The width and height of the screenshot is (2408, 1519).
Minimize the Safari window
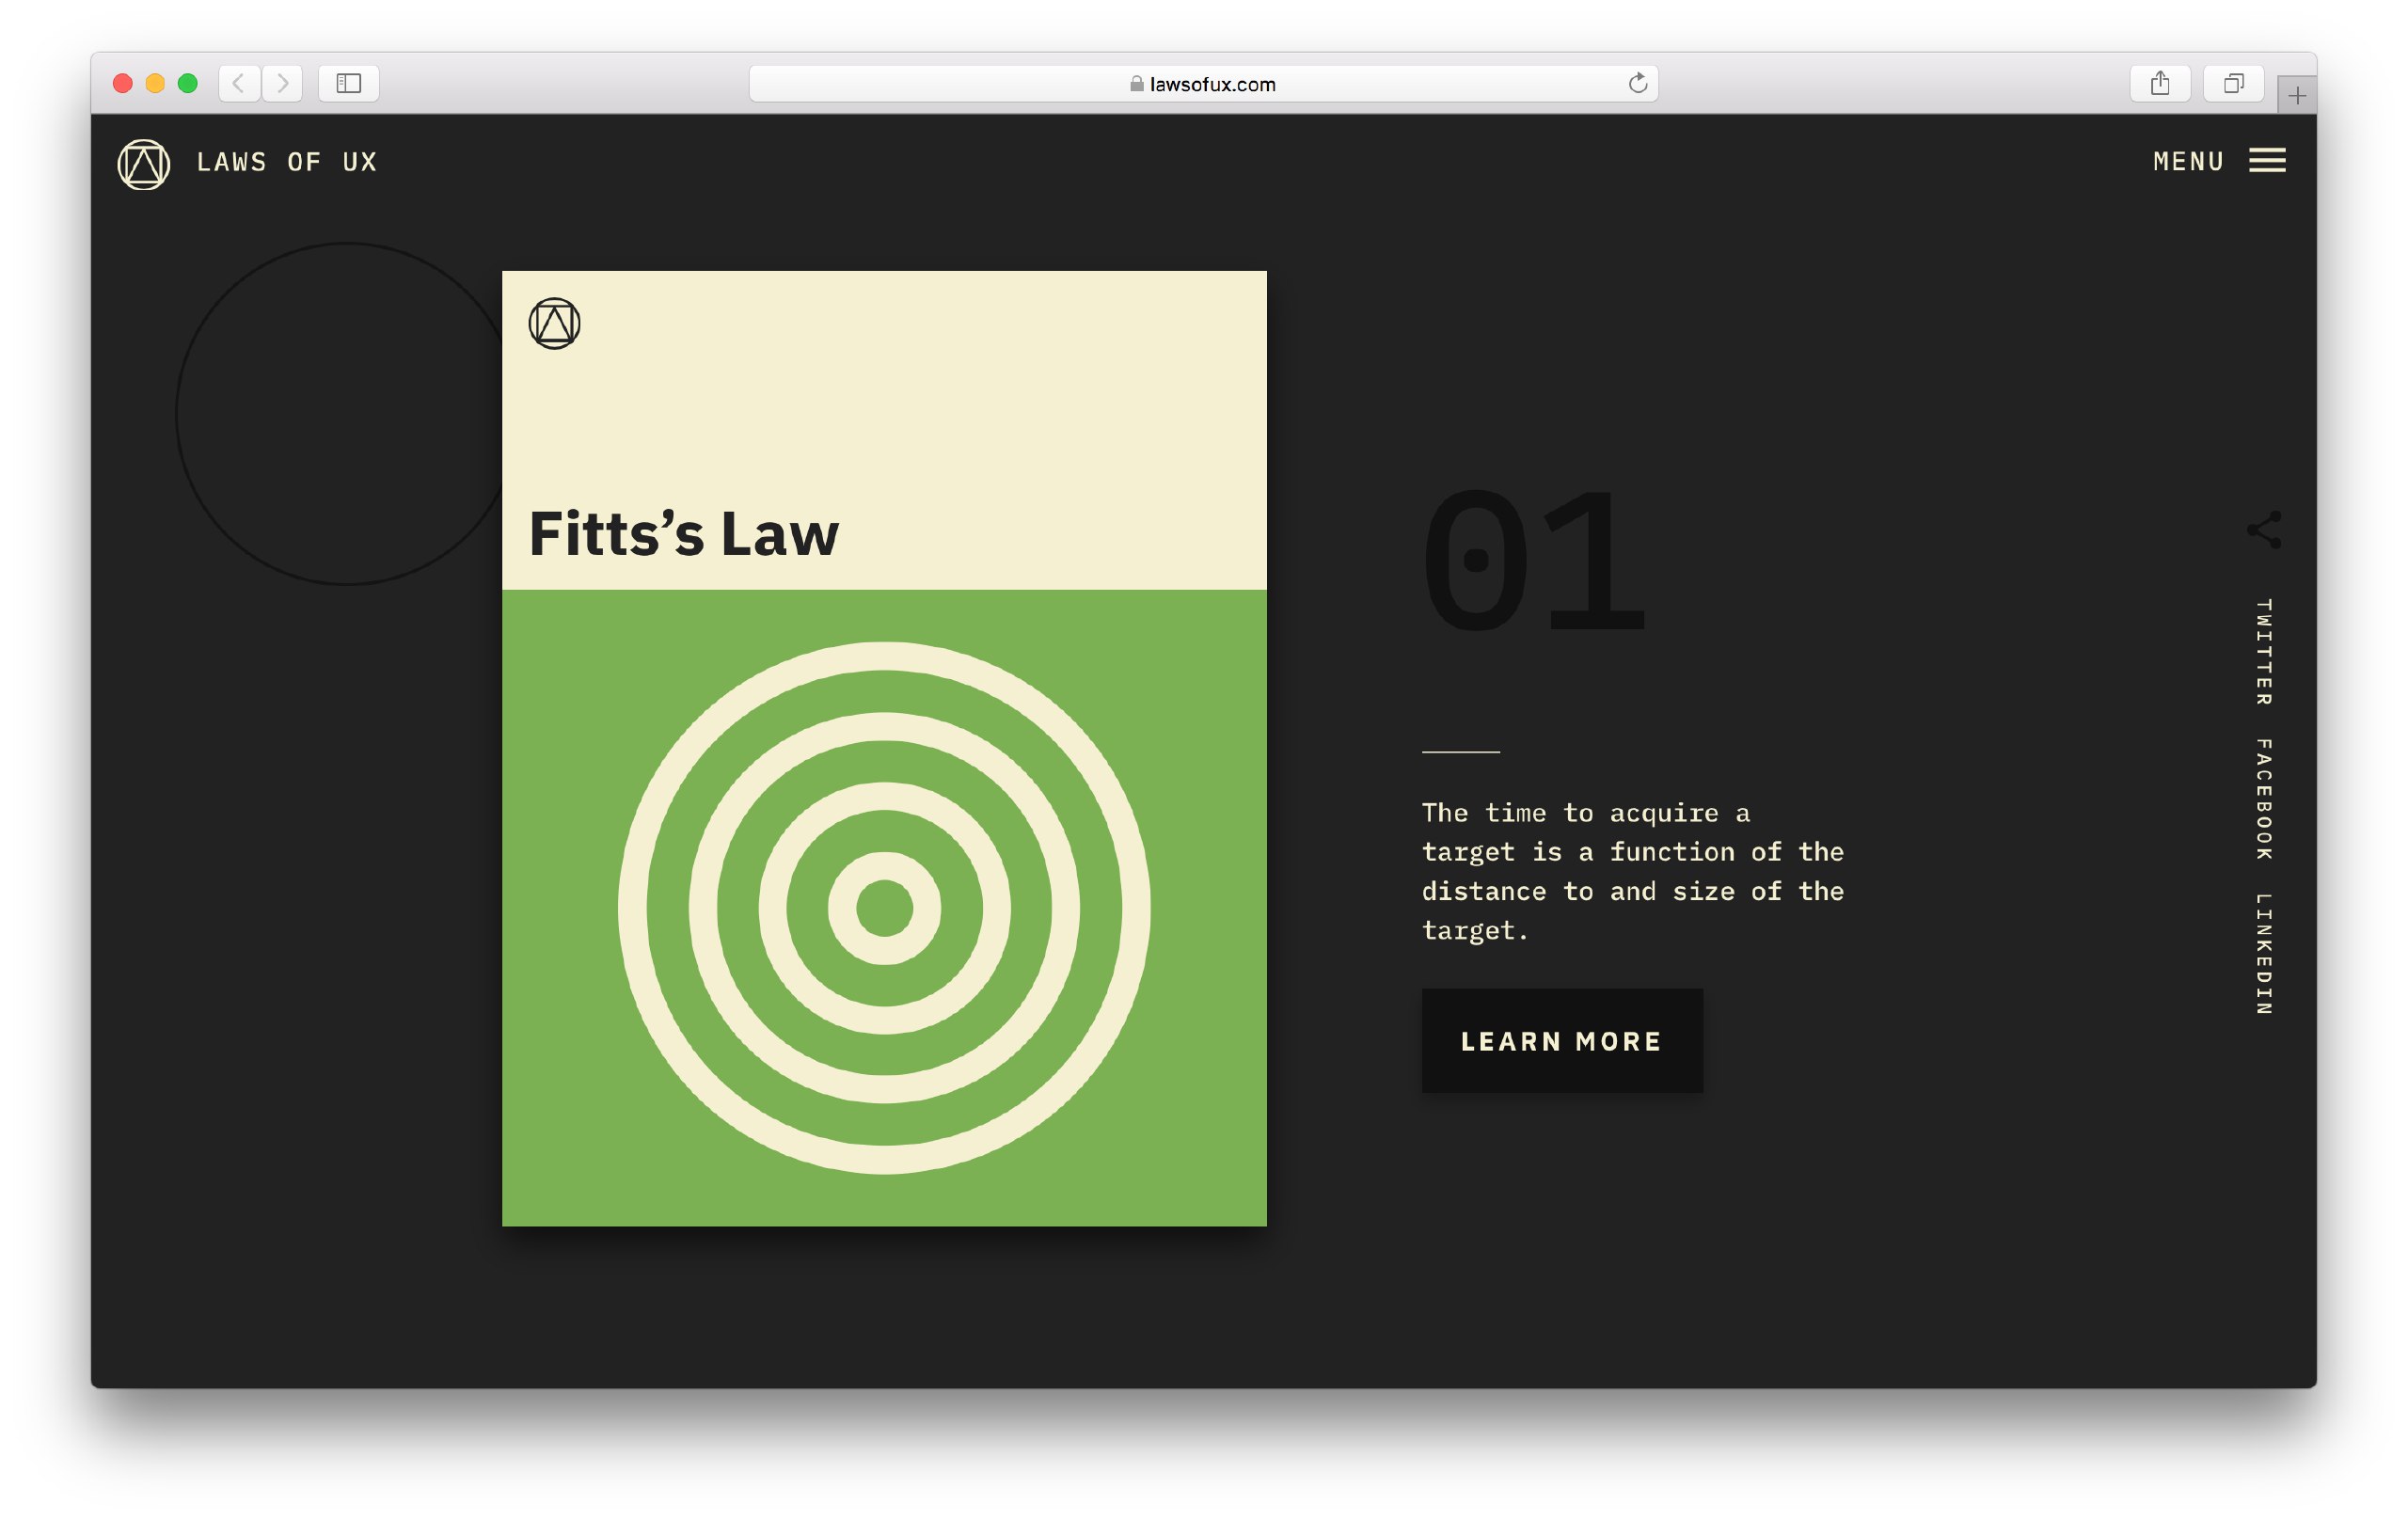pos(155,83)
